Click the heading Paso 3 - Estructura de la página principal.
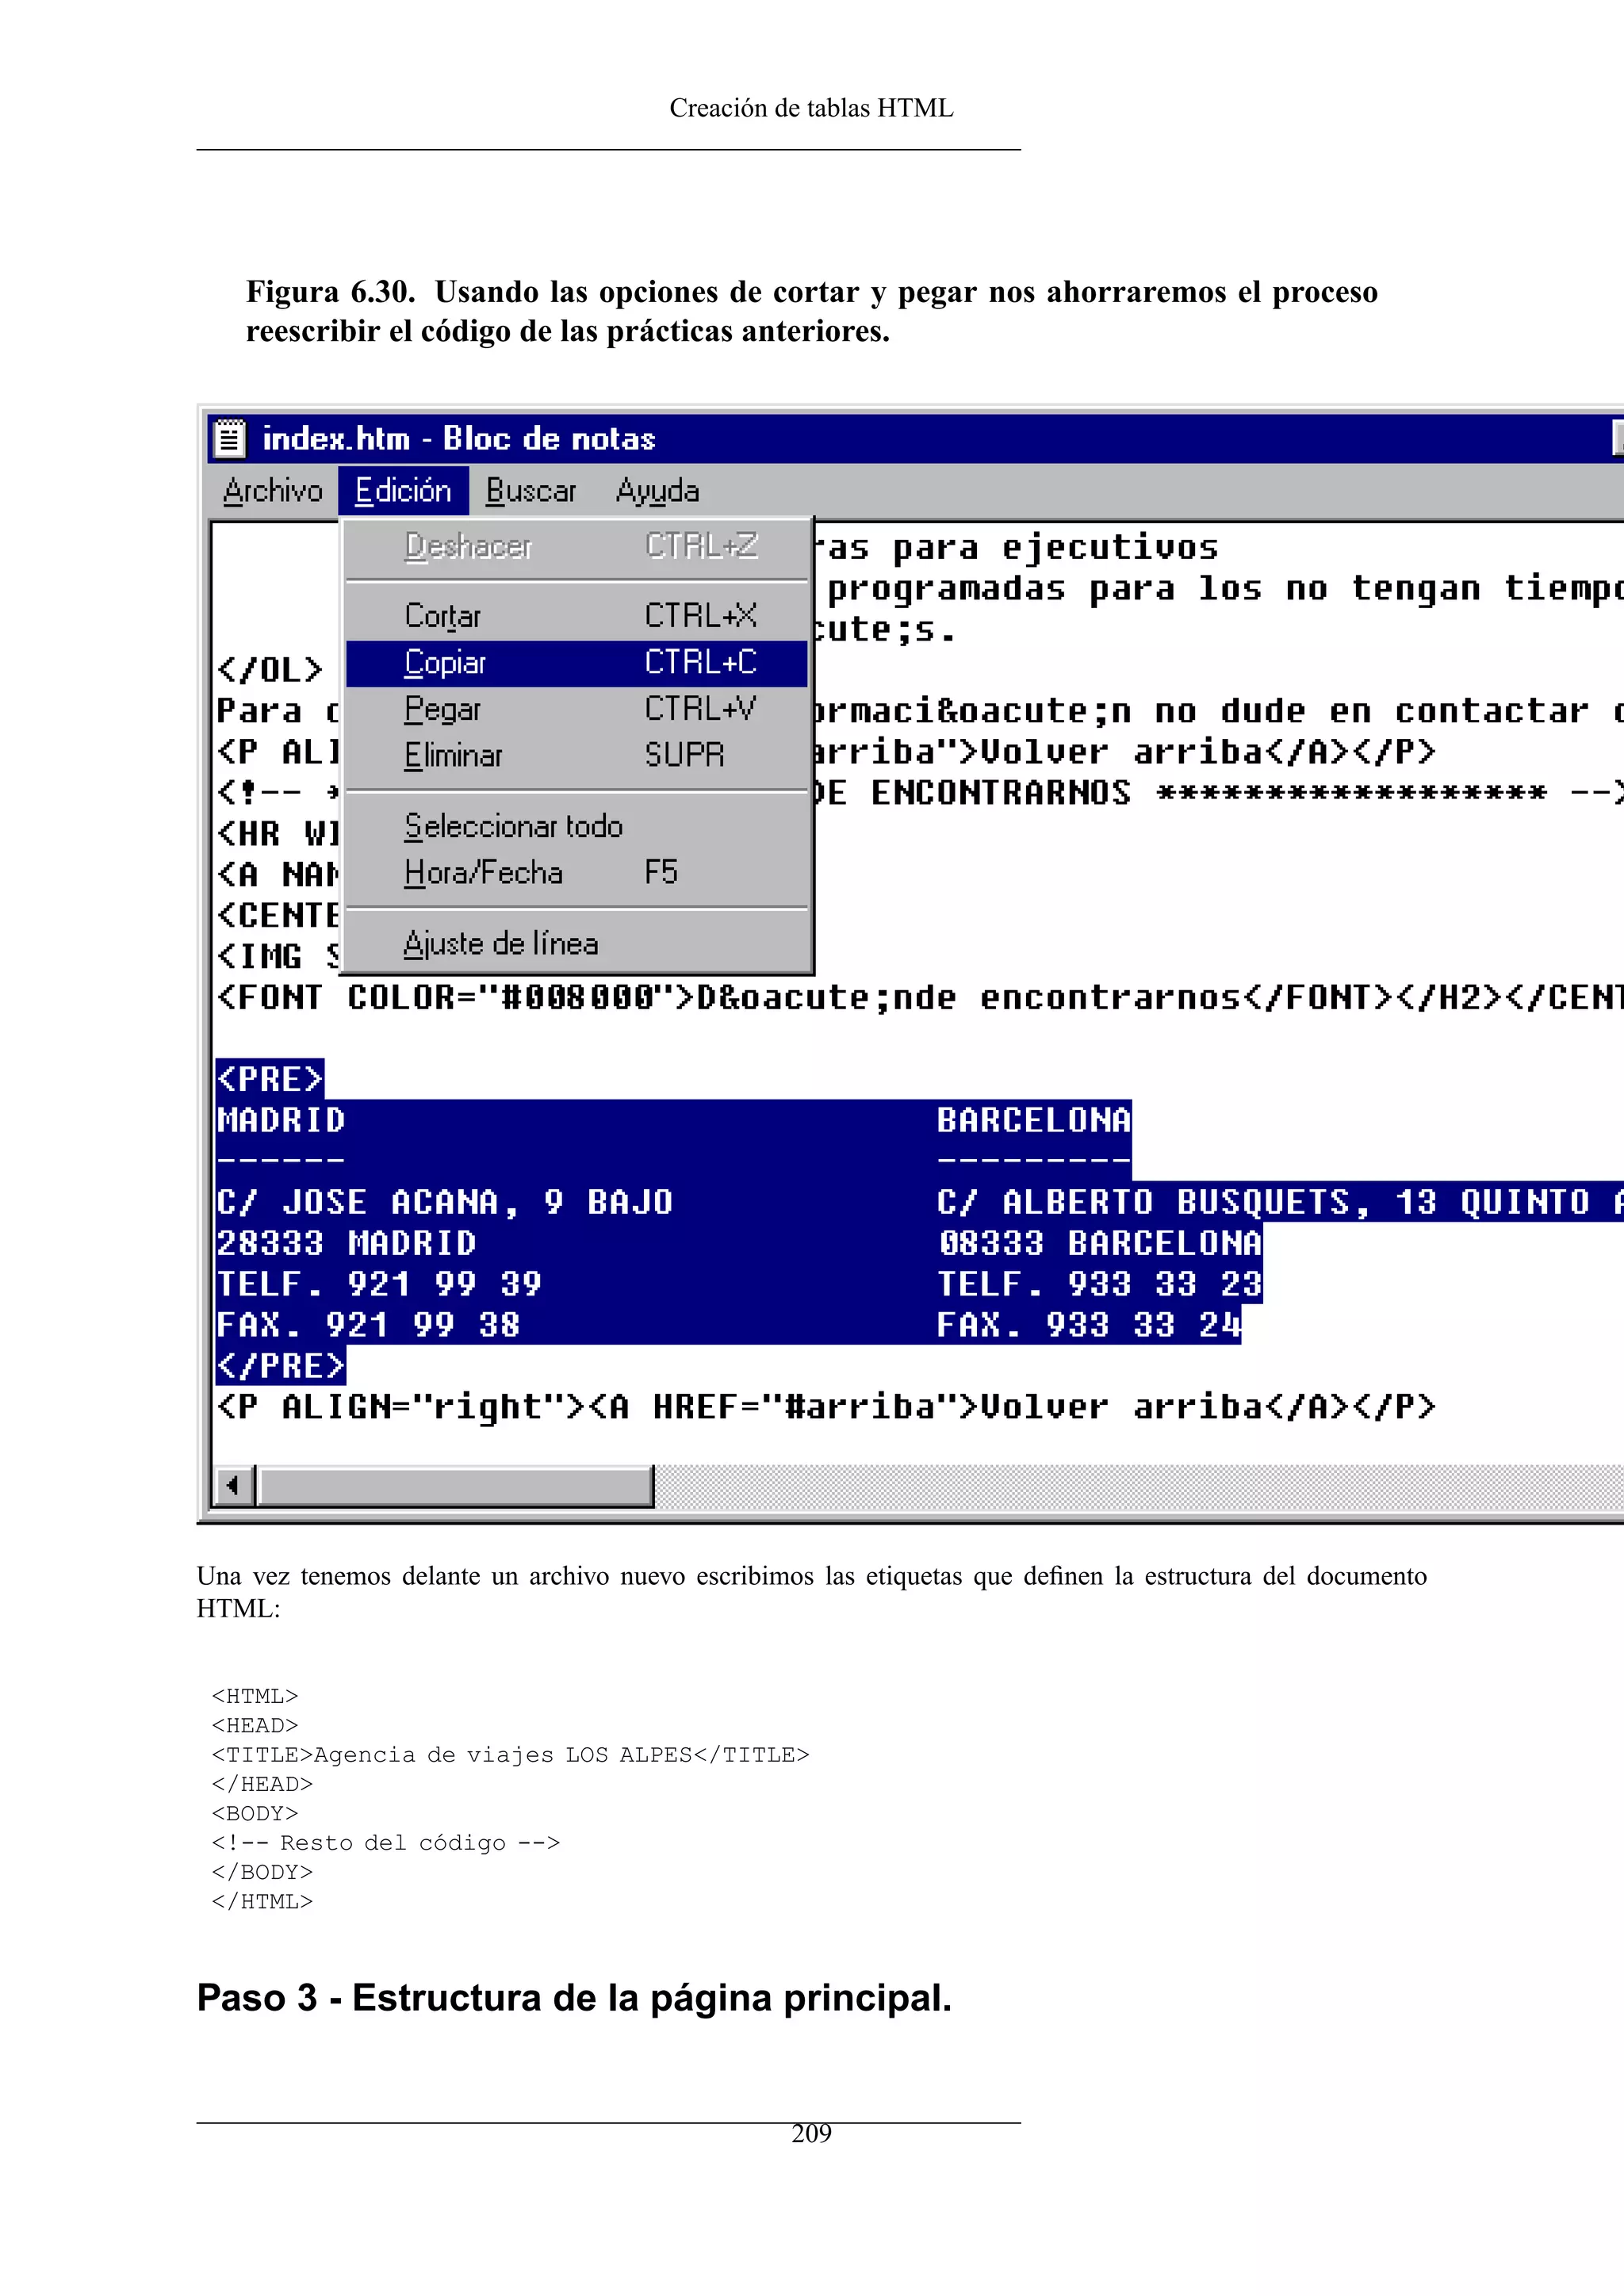Viewport: 1624px width, 2296px height. click(x=574, y=1998)
